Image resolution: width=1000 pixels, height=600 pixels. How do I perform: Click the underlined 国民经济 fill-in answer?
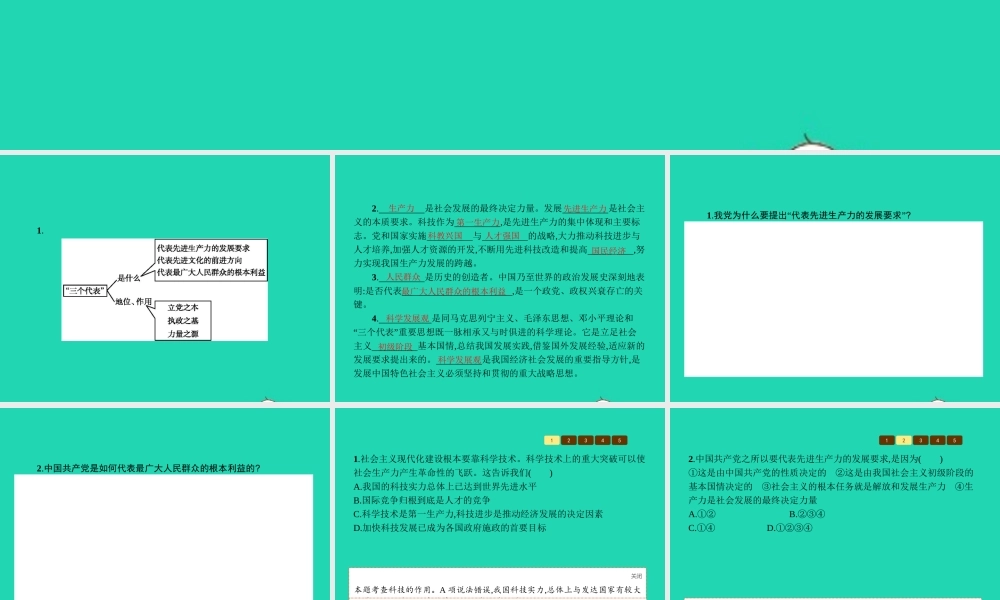[610, 250]
